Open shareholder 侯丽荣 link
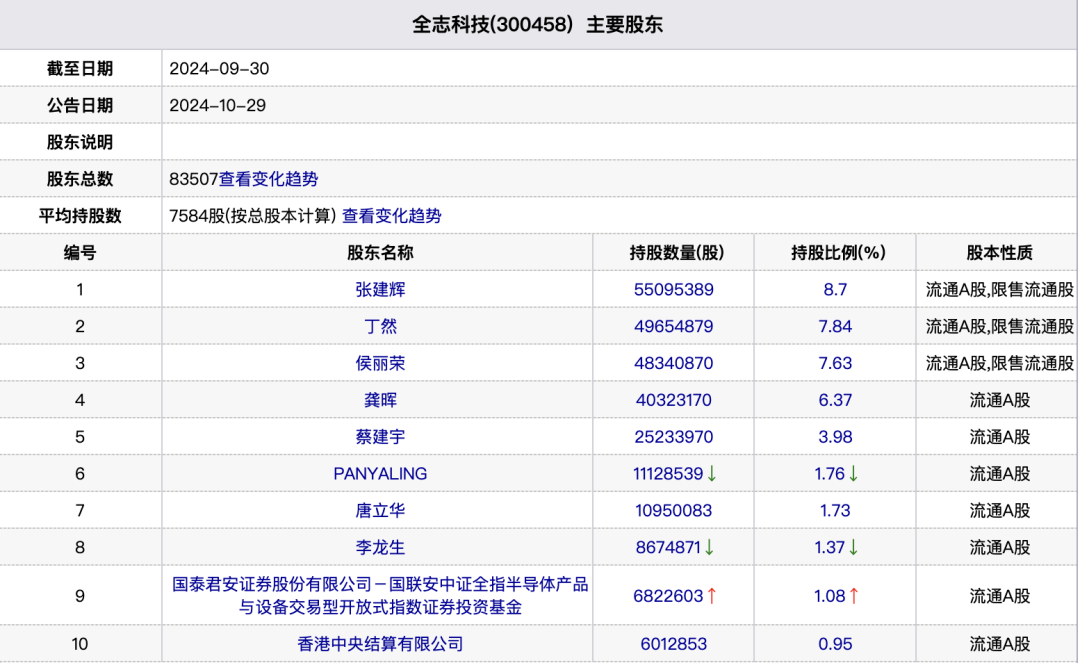Image resolution: width=1080 pixels, height=663 pixels. pyautogui.click(x=380, y=364)
